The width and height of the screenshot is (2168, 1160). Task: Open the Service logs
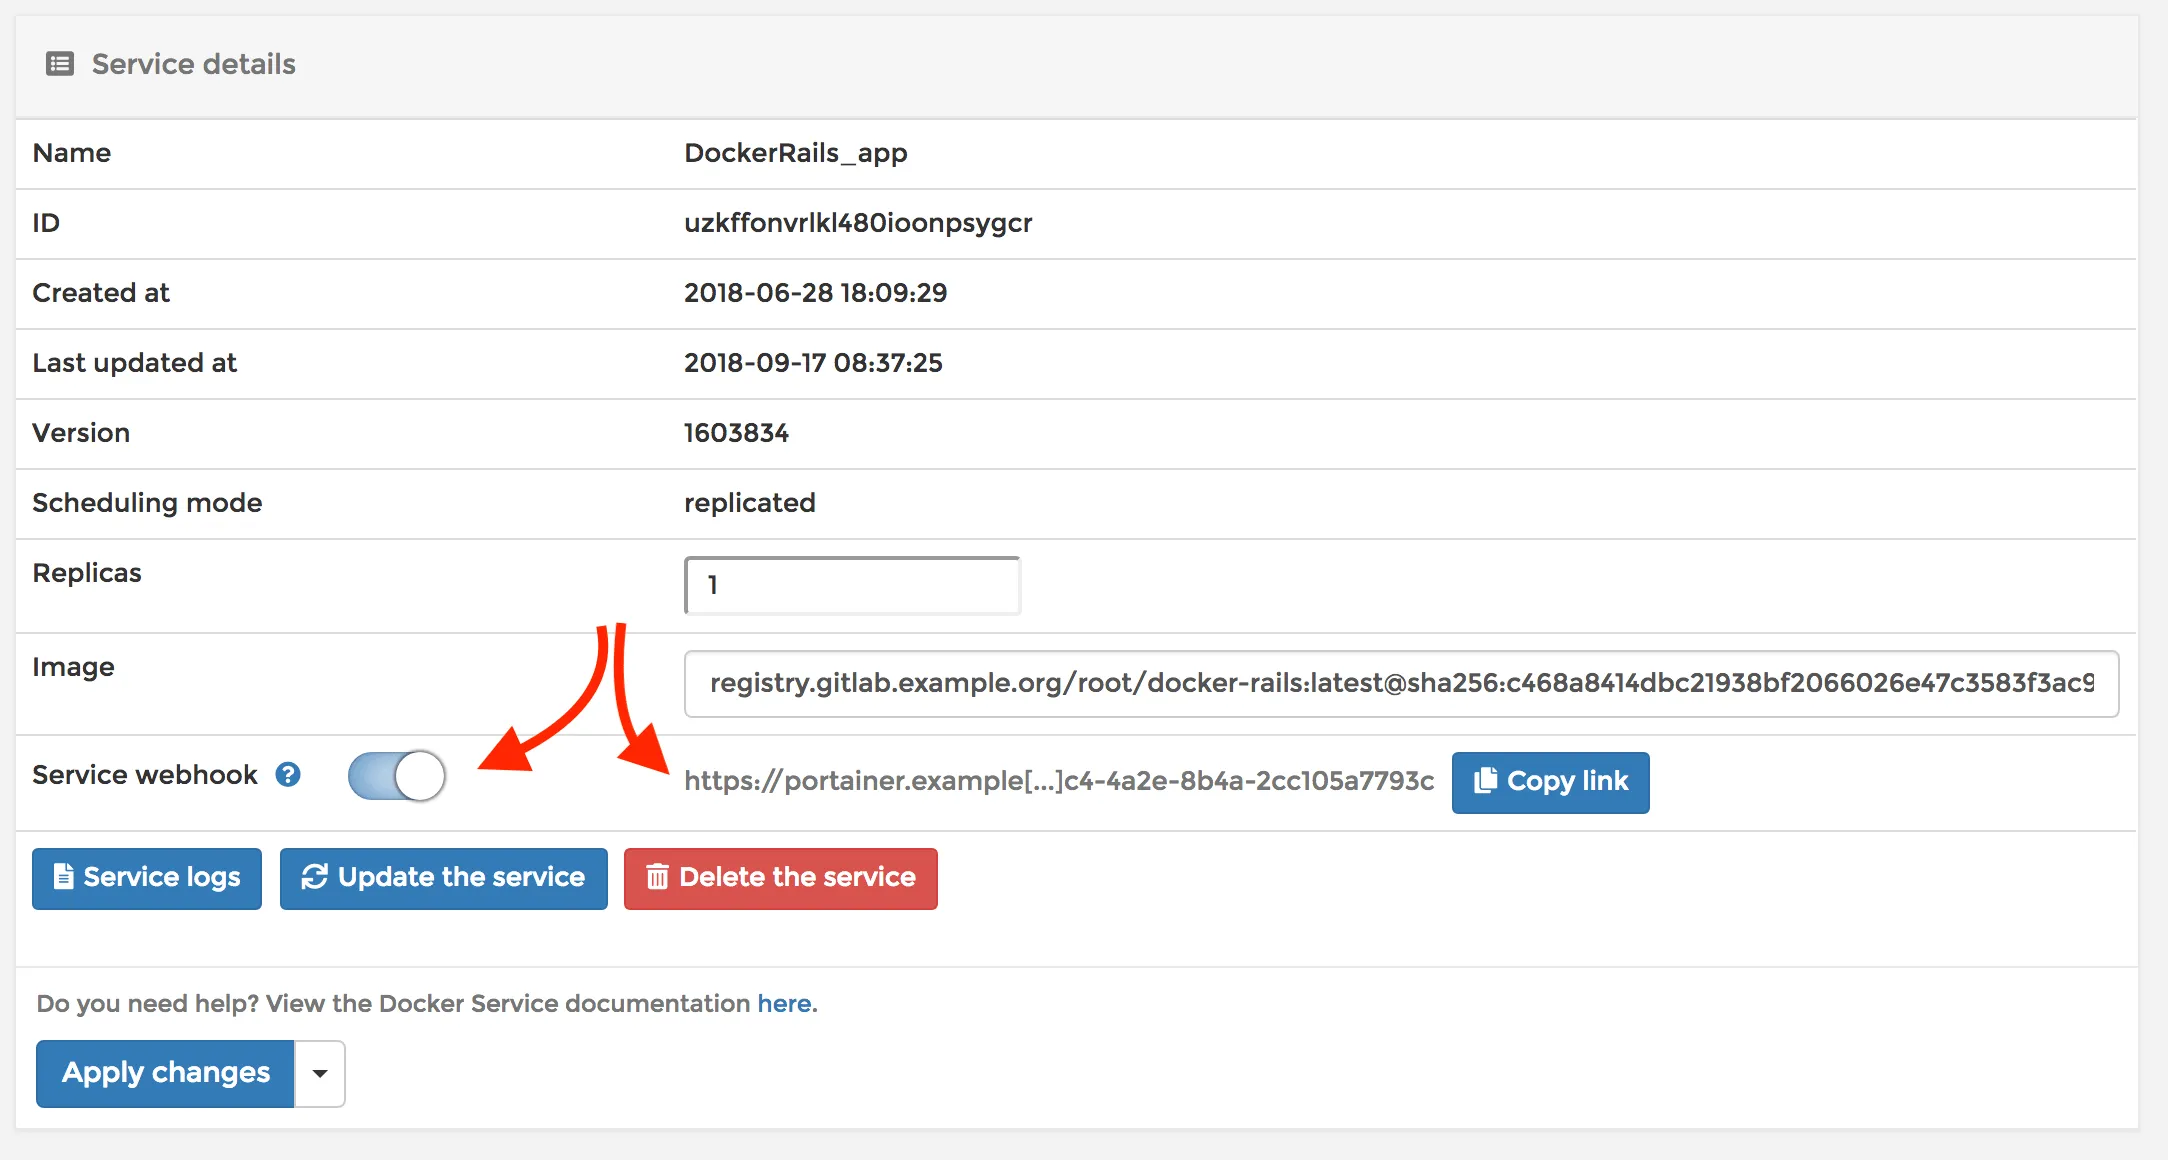146,877
